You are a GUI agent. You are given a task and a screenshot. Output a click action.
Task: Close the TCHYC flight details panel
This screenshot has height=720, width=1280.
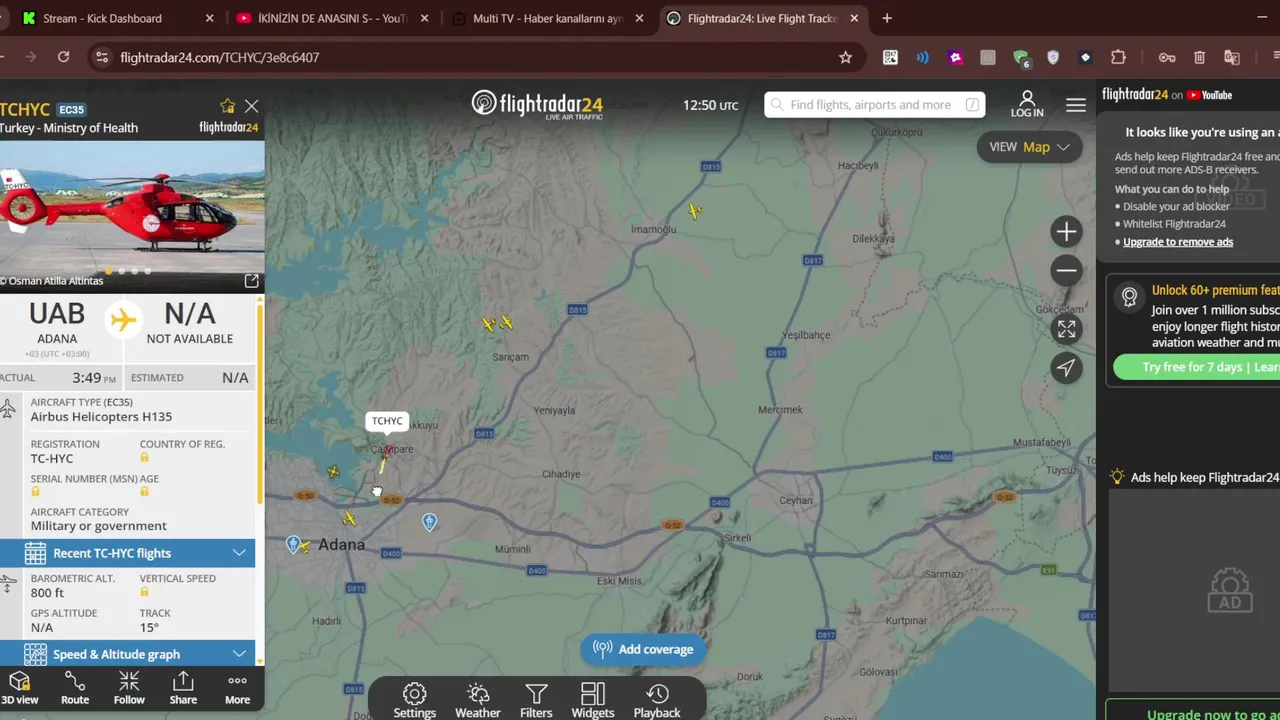coord(251,106)
